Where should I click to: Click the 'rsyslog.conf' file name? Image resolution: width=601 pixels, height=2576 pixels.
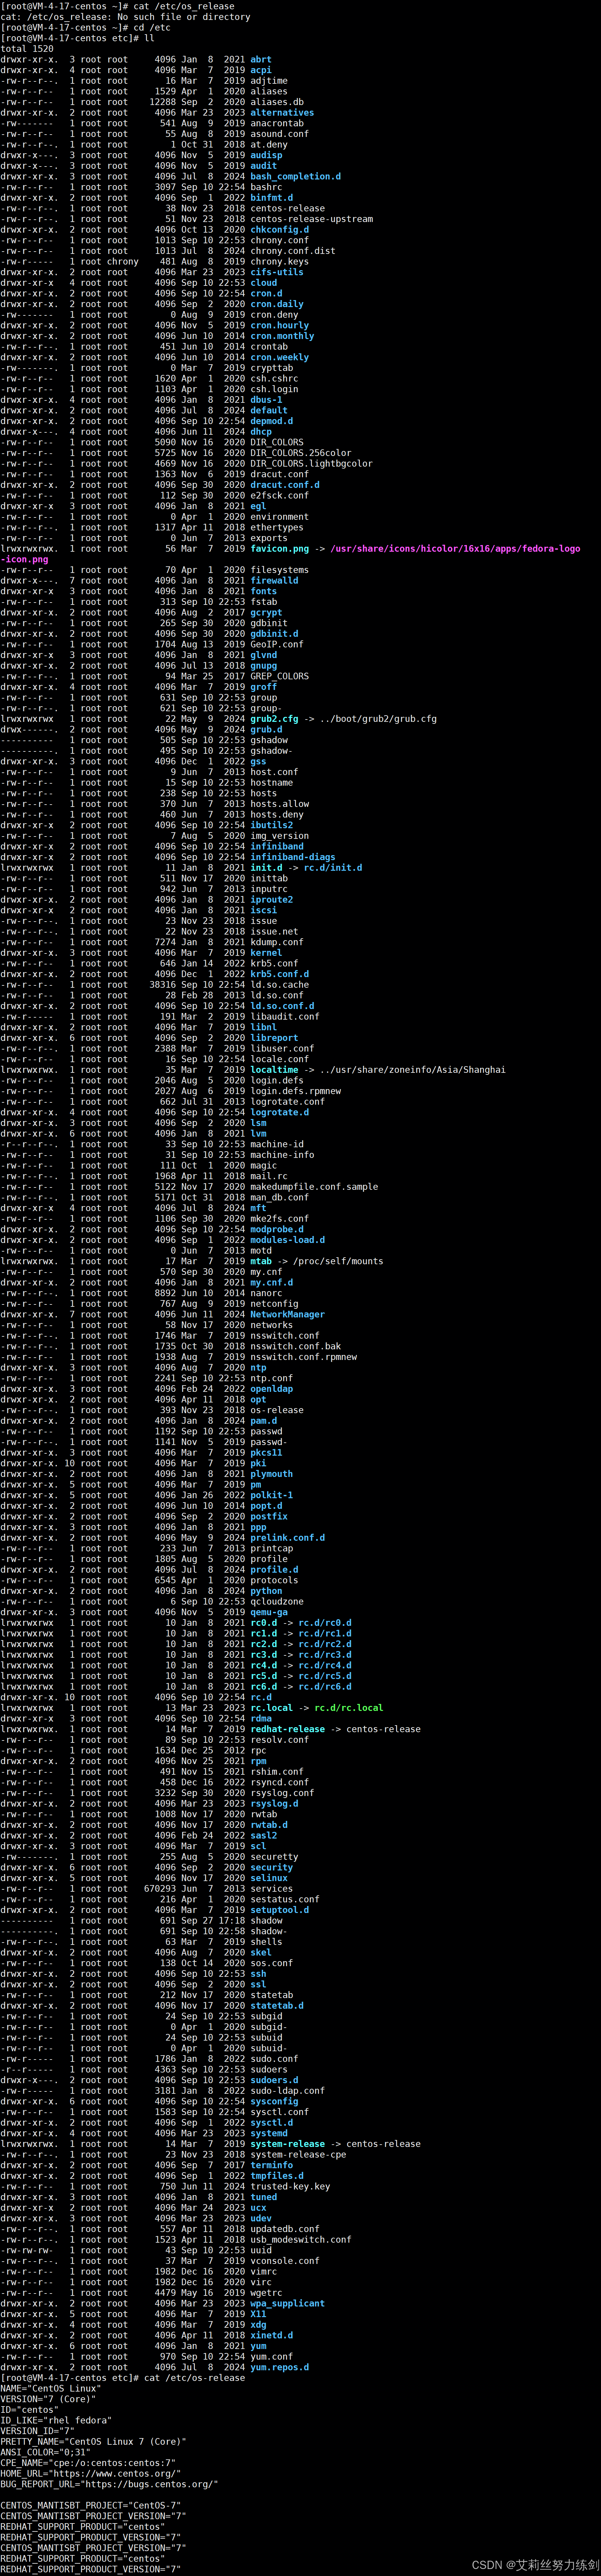click(282, 1793)
